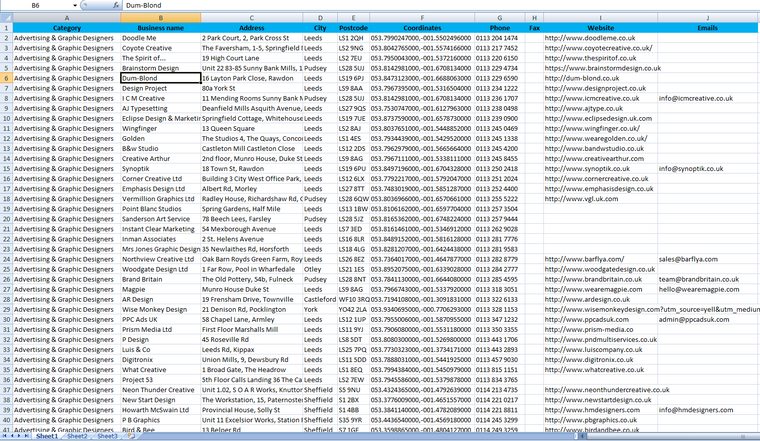Click the Fax header cell
760x441 pixels.
[x=534, y=28]
